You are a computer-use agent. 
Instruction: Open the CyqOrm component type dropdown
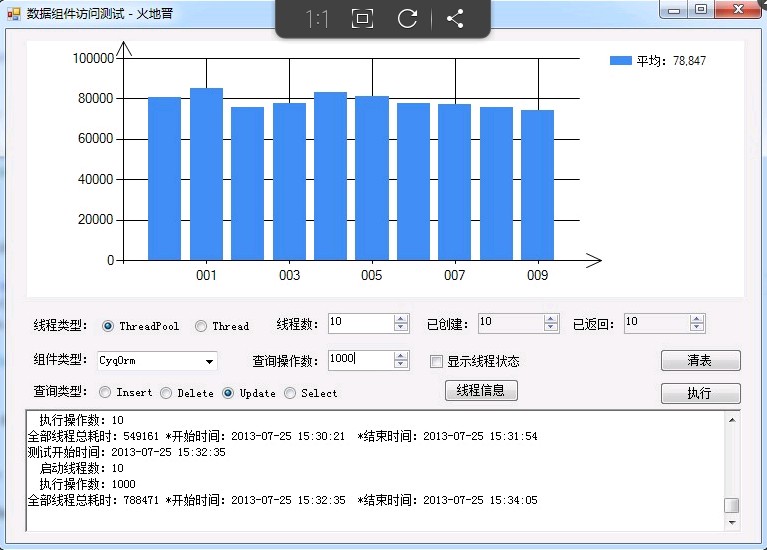coord(209,361)
